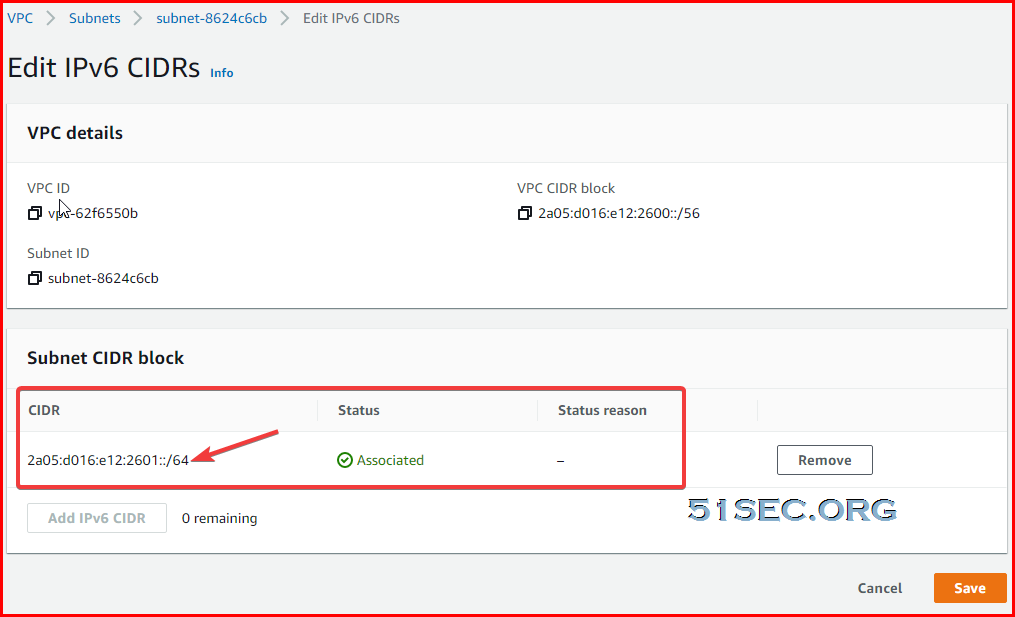Click the Status column header

359,410
